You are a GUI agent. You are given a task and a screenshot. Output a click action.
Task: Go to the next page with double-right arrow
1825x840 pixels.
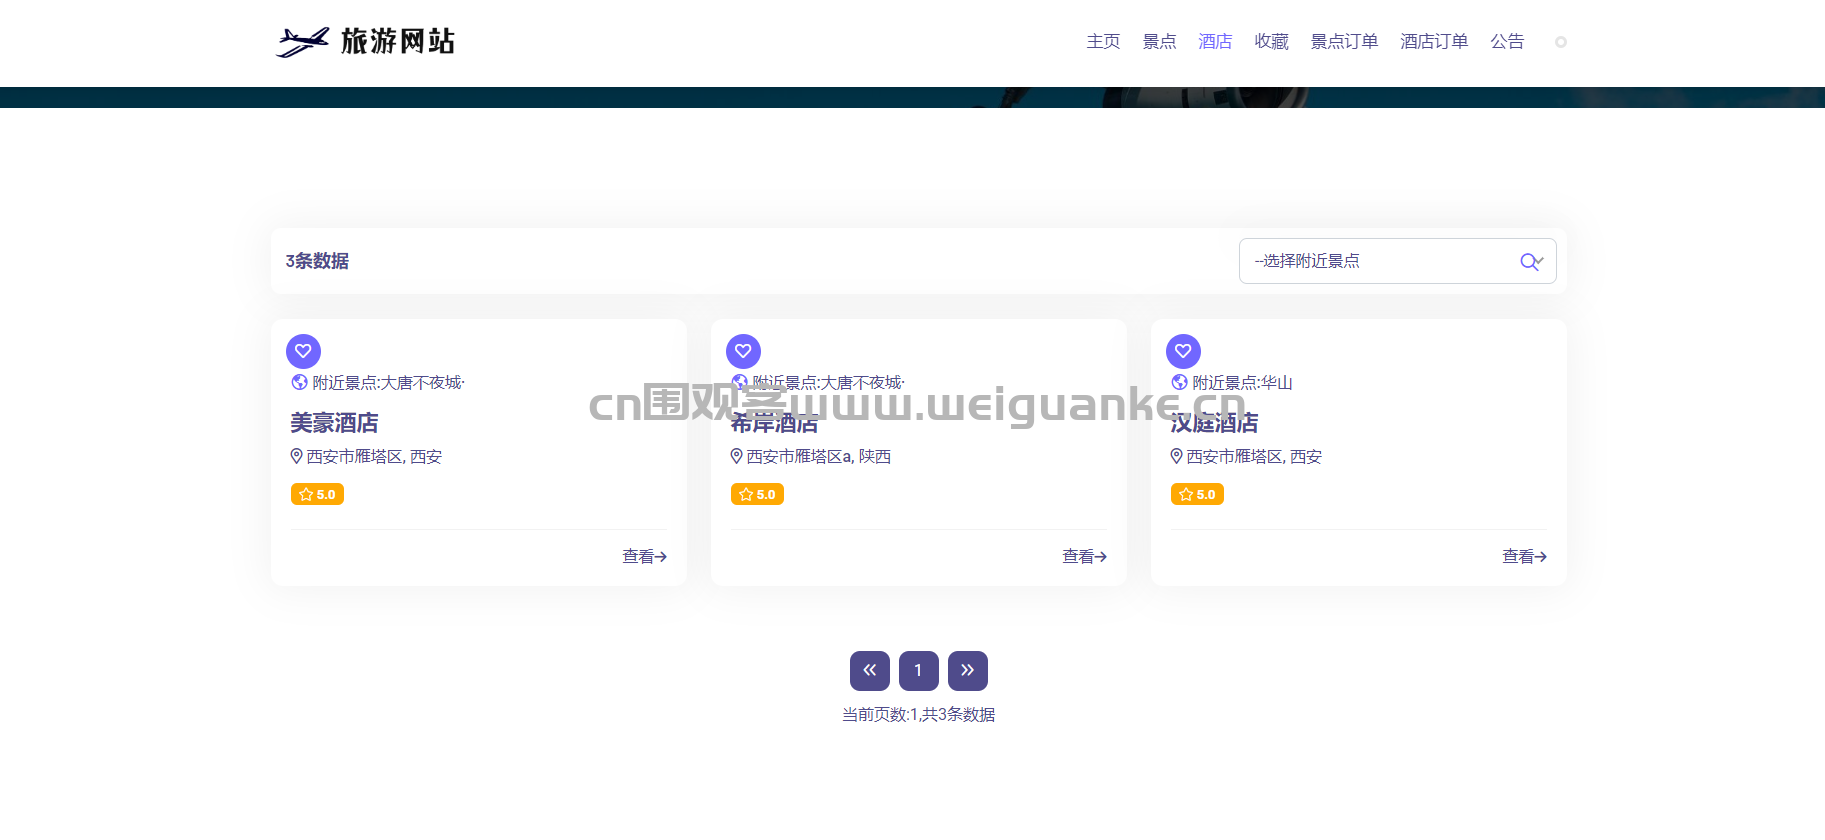[967, 671]
